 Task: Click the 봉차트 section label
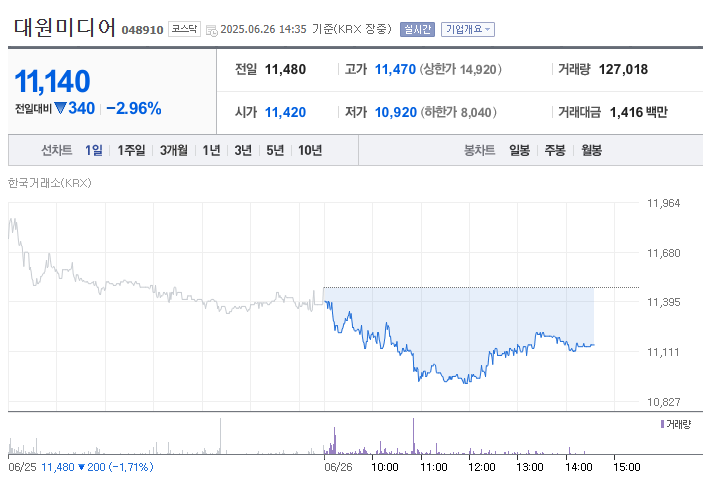479,150
